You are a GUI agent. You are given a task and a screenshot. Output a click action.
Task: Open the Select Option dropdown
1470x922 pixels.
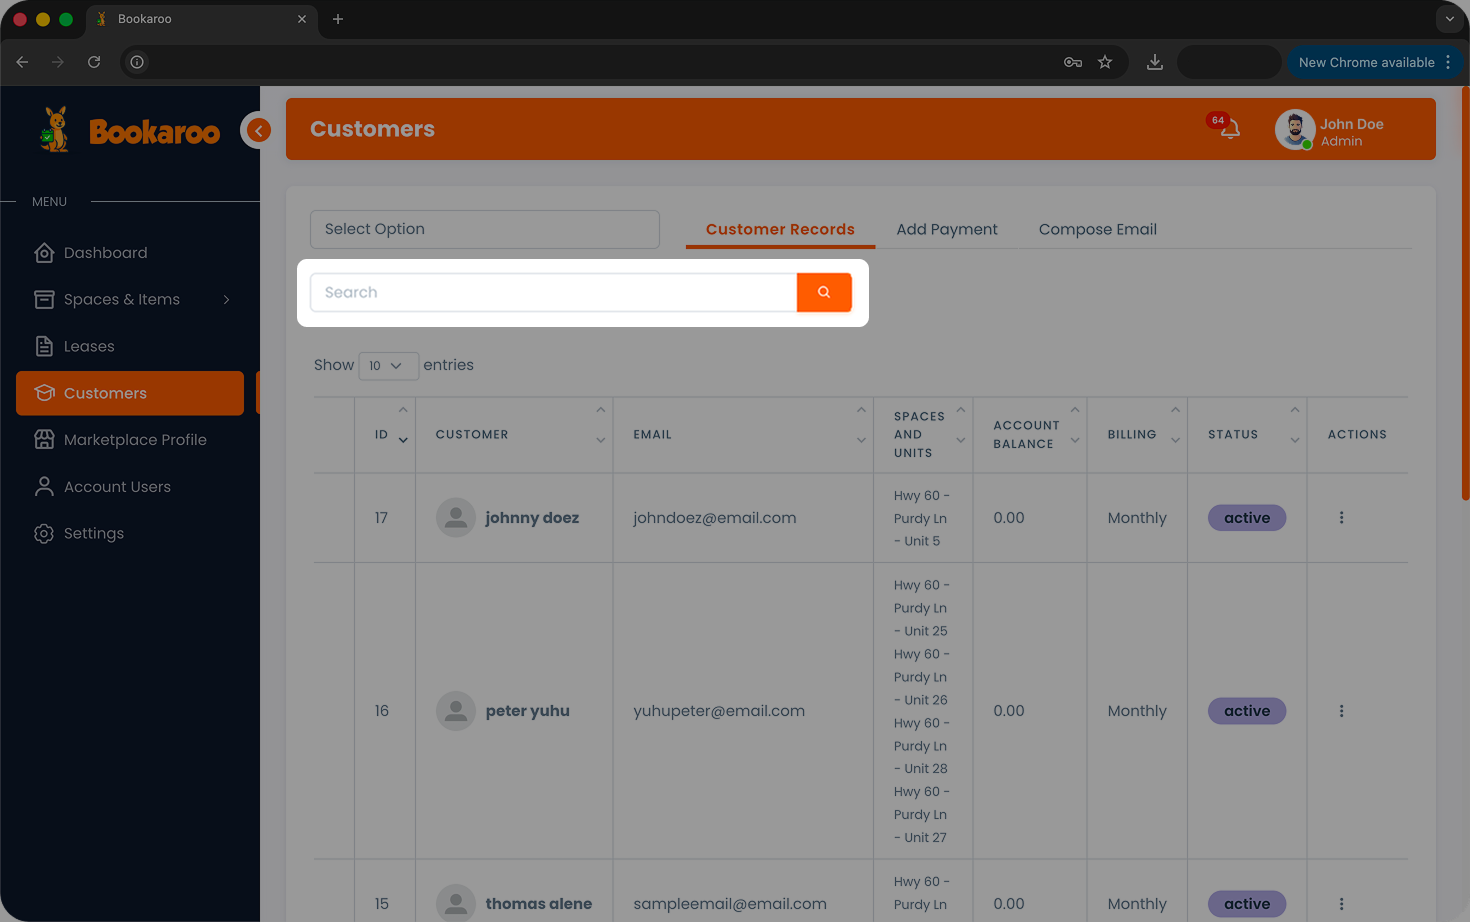click(x=484, y=229)
